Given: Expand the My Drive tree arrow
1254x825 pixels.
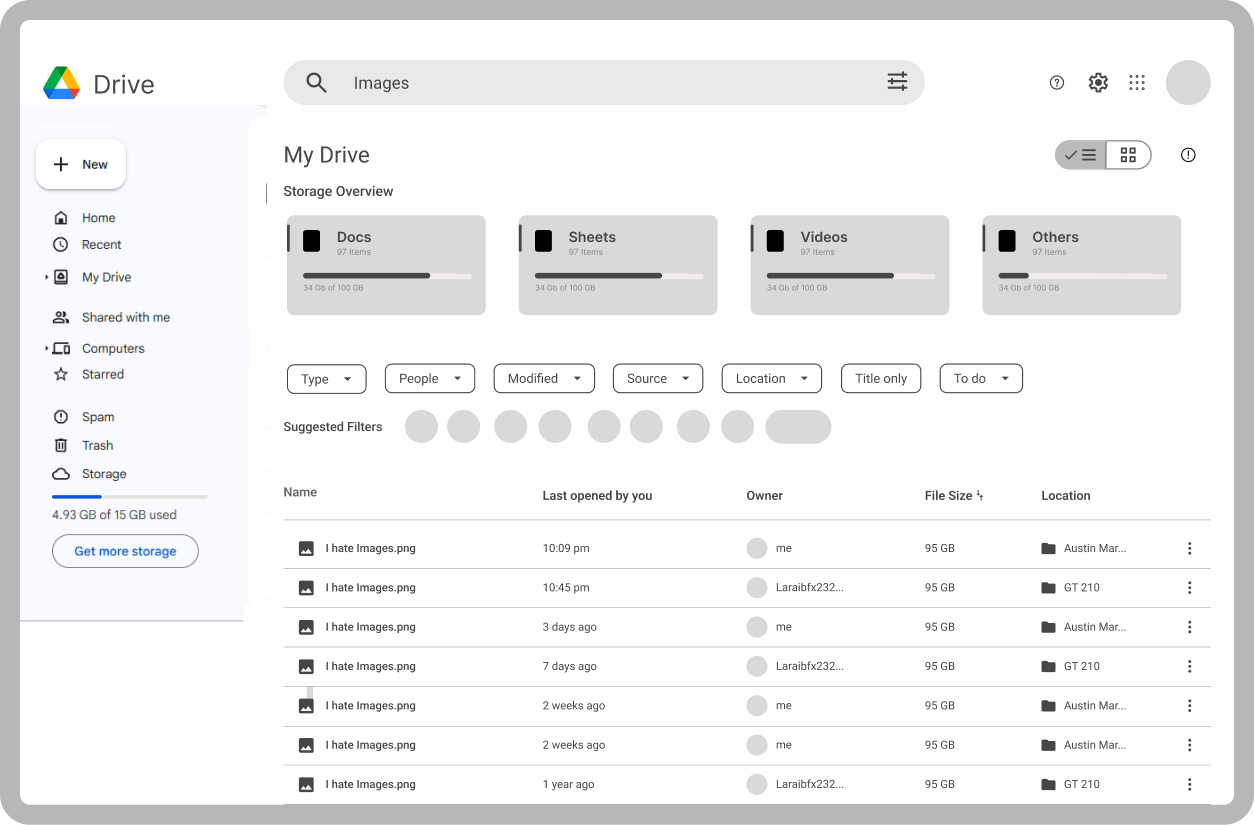Looking at the screenshot, I should pos(46,277).
